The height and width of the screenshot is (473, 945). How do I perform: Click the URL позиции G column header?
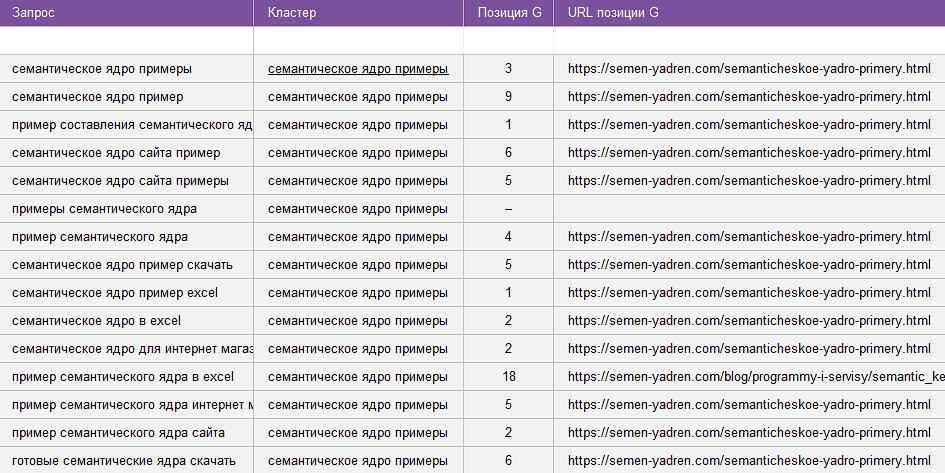coord(613,13)
